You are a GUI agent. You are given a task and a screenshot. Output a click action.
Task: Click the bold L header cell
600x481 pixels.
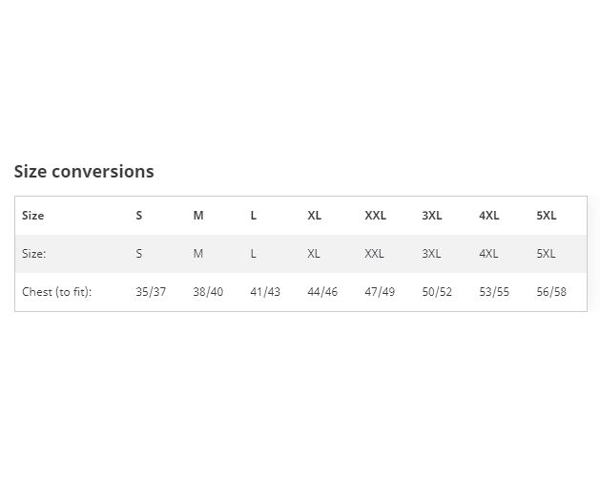pyautogui.click(x=253, y=215)
